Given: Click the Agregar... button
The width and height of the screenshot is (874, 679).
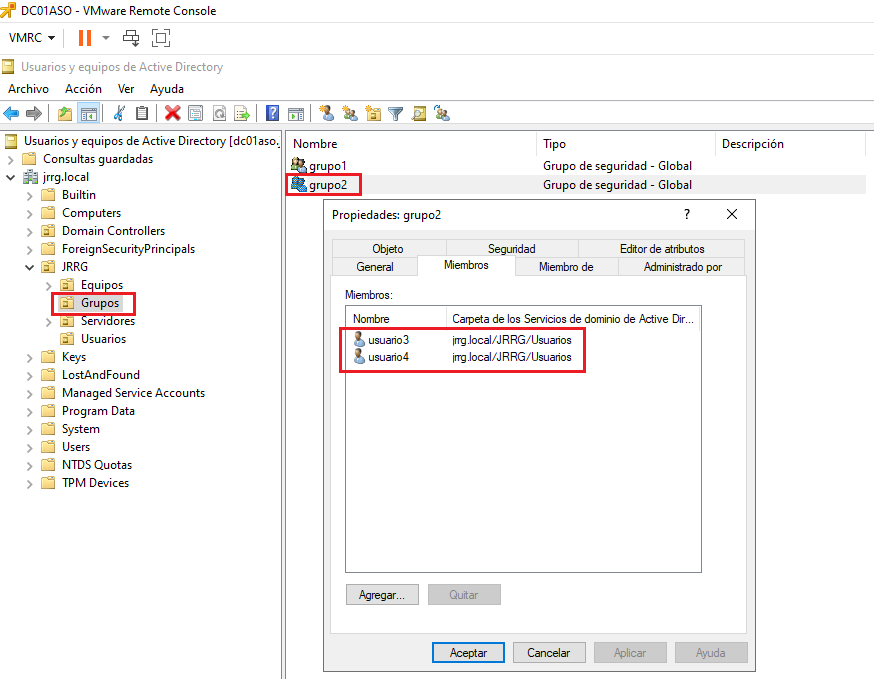Looking at the screenshot, I should [382, 595].
